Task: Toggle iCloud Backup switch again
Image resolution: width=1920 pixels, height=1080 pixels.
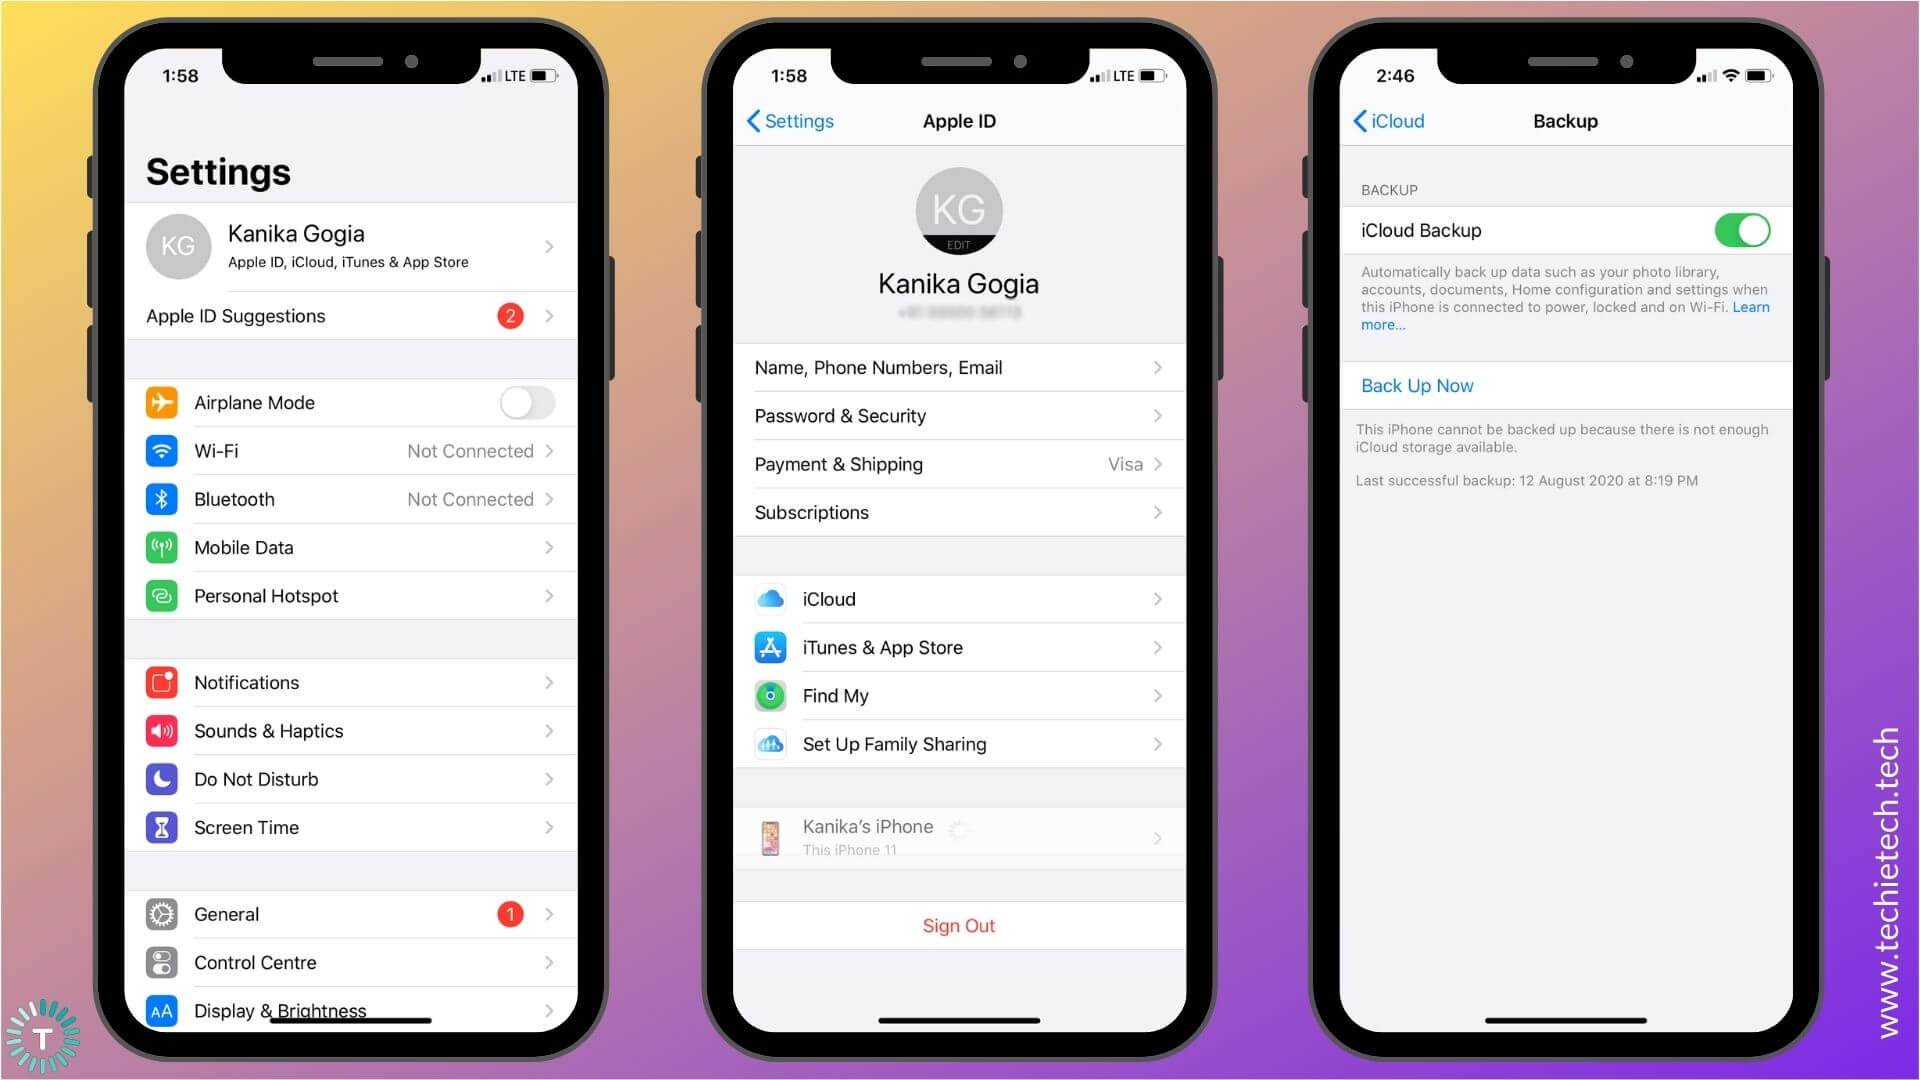Action: coord(1743,229)
